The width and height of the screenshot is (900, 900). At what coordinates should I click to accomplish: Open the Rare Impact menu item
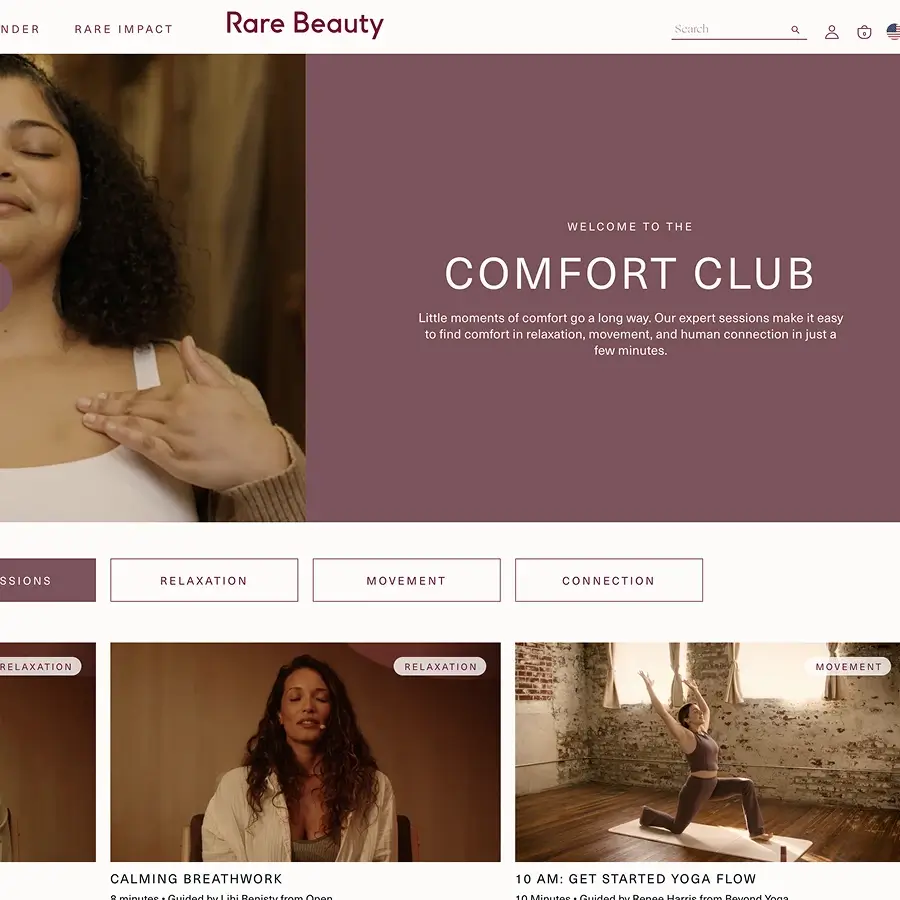pyautogui.click(x=123, y=29)
